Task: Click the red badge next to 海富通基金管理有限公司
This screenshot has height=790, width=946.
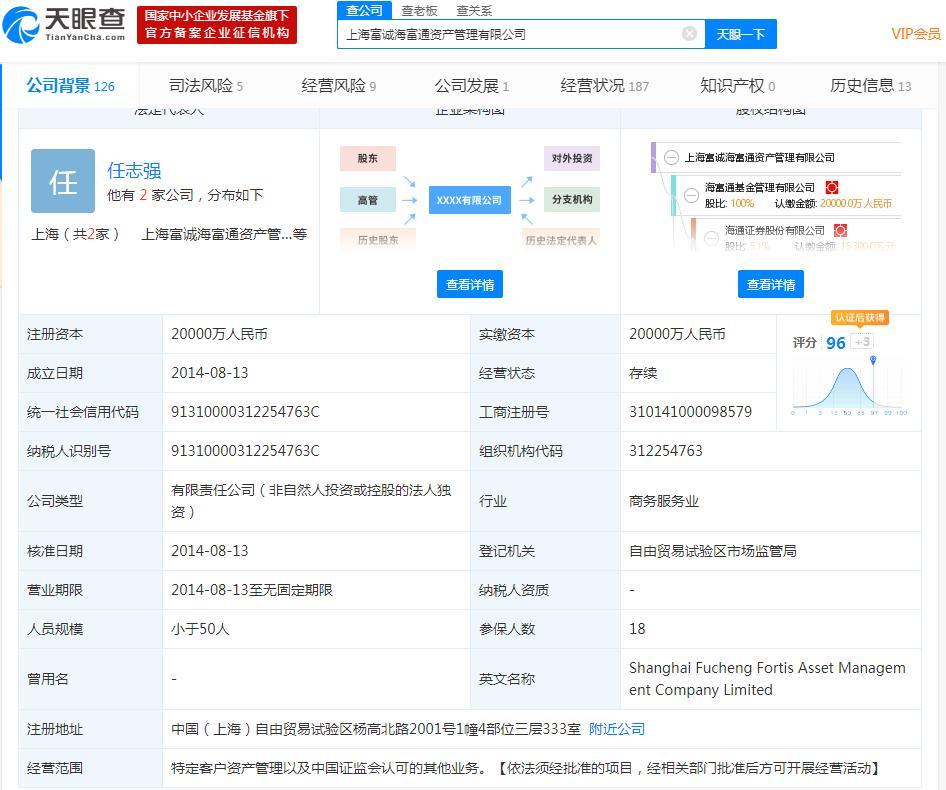Action: (831, 187)
